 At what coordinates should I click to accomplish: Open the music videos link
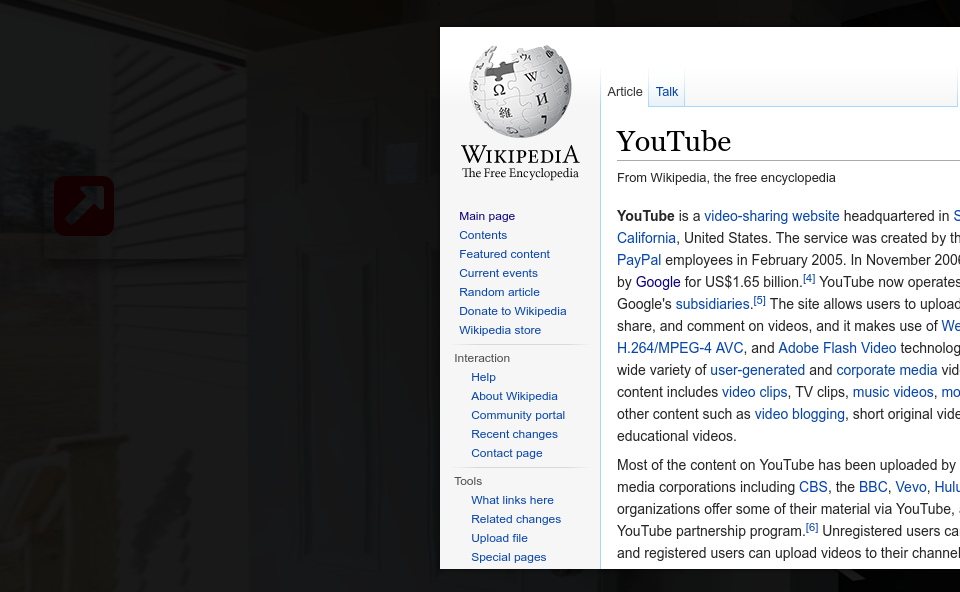(893, 392)
